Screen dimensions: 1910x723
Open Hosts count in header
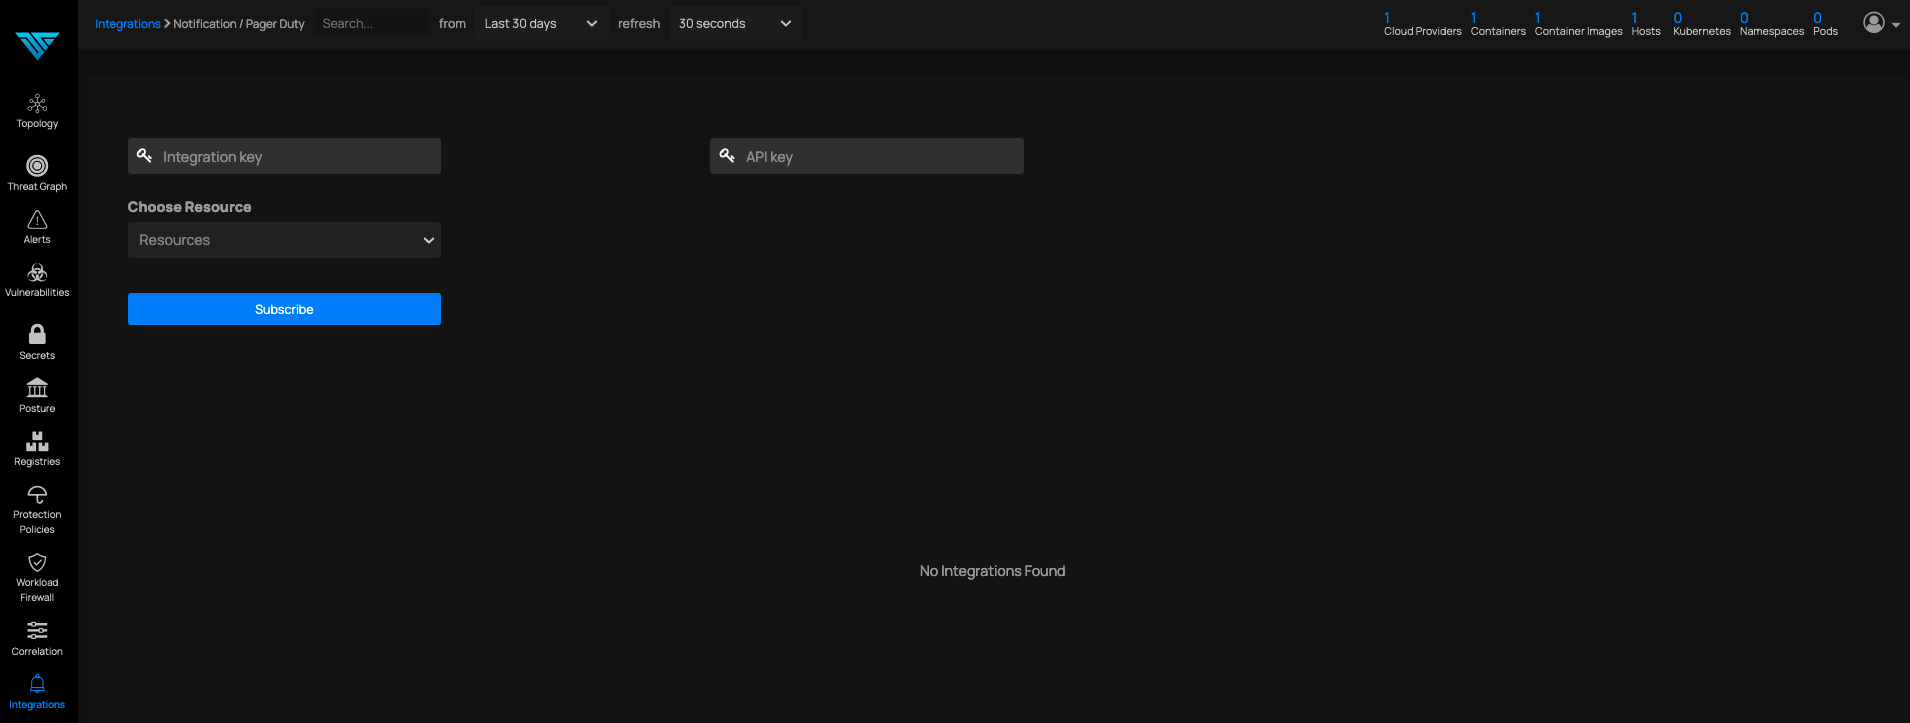point(1646,25)
